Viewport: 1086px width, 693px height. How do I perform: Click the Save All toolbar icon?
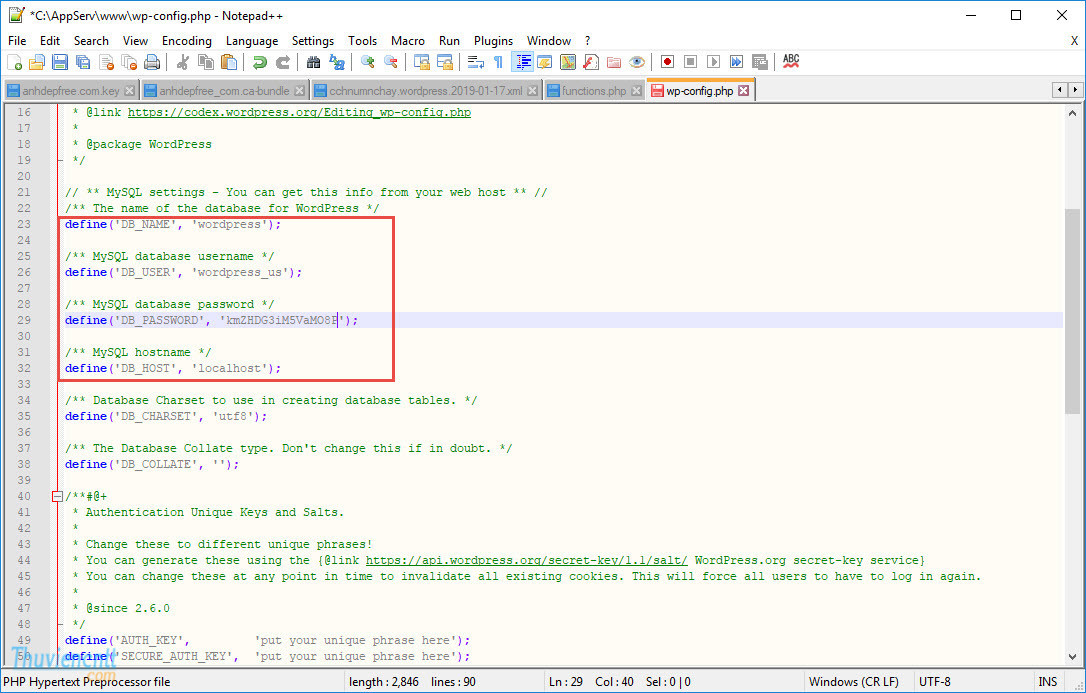tap(83, 62)
